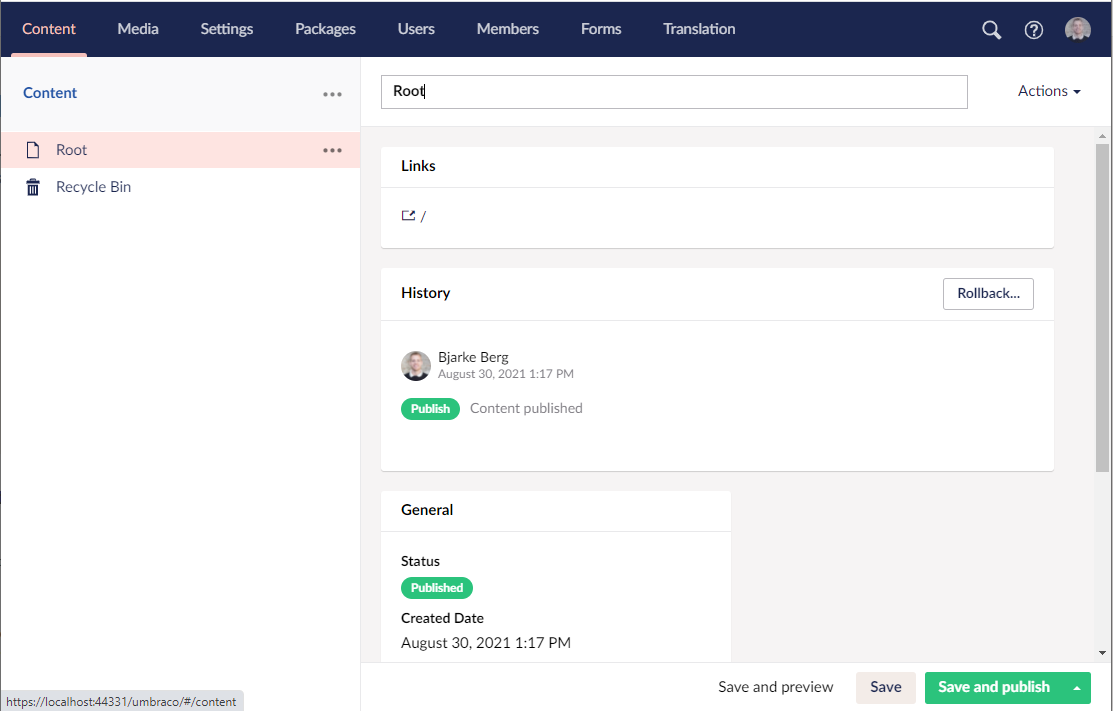The image size is (1113, 711).
Task: Click the user avatar in top bar
Action: point(1077,29)
